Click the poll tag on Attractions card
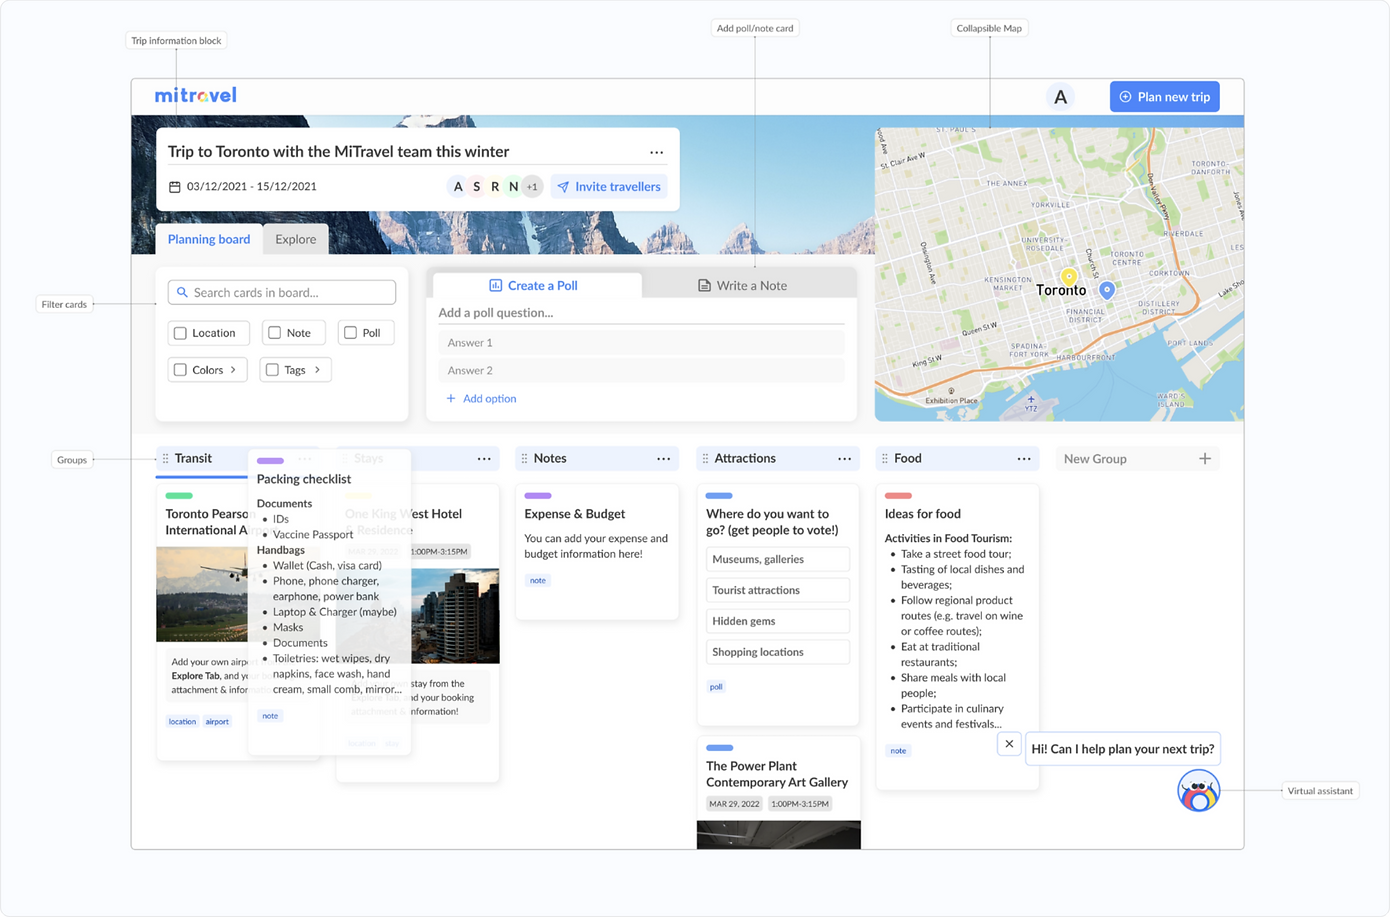Screen dimensions: 1390x917 716,687
